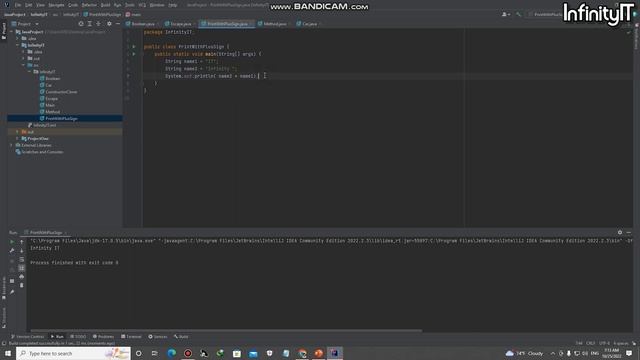Open the user account icon in toolbar
The image size is (640, 360).
click(505, 14)
